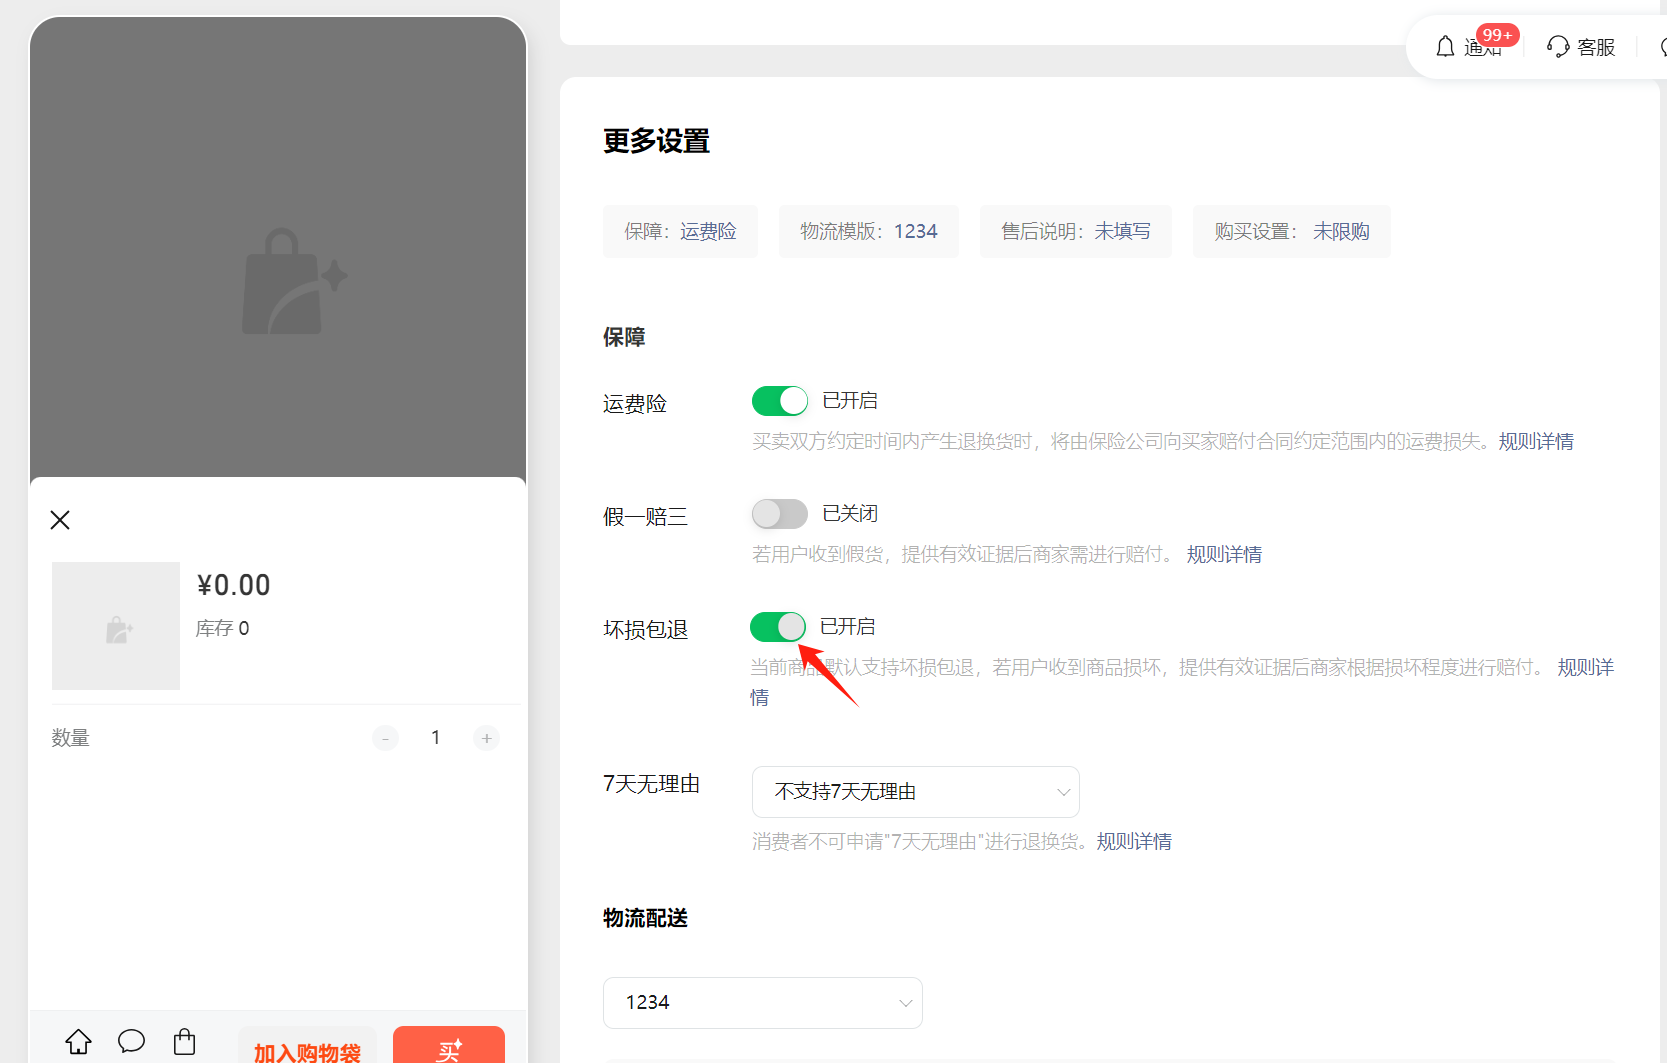This screenshot has height=1063, width=1667.
Task: Select the home icon in the preview bottom bar
Action: [x=78, y=1041]
